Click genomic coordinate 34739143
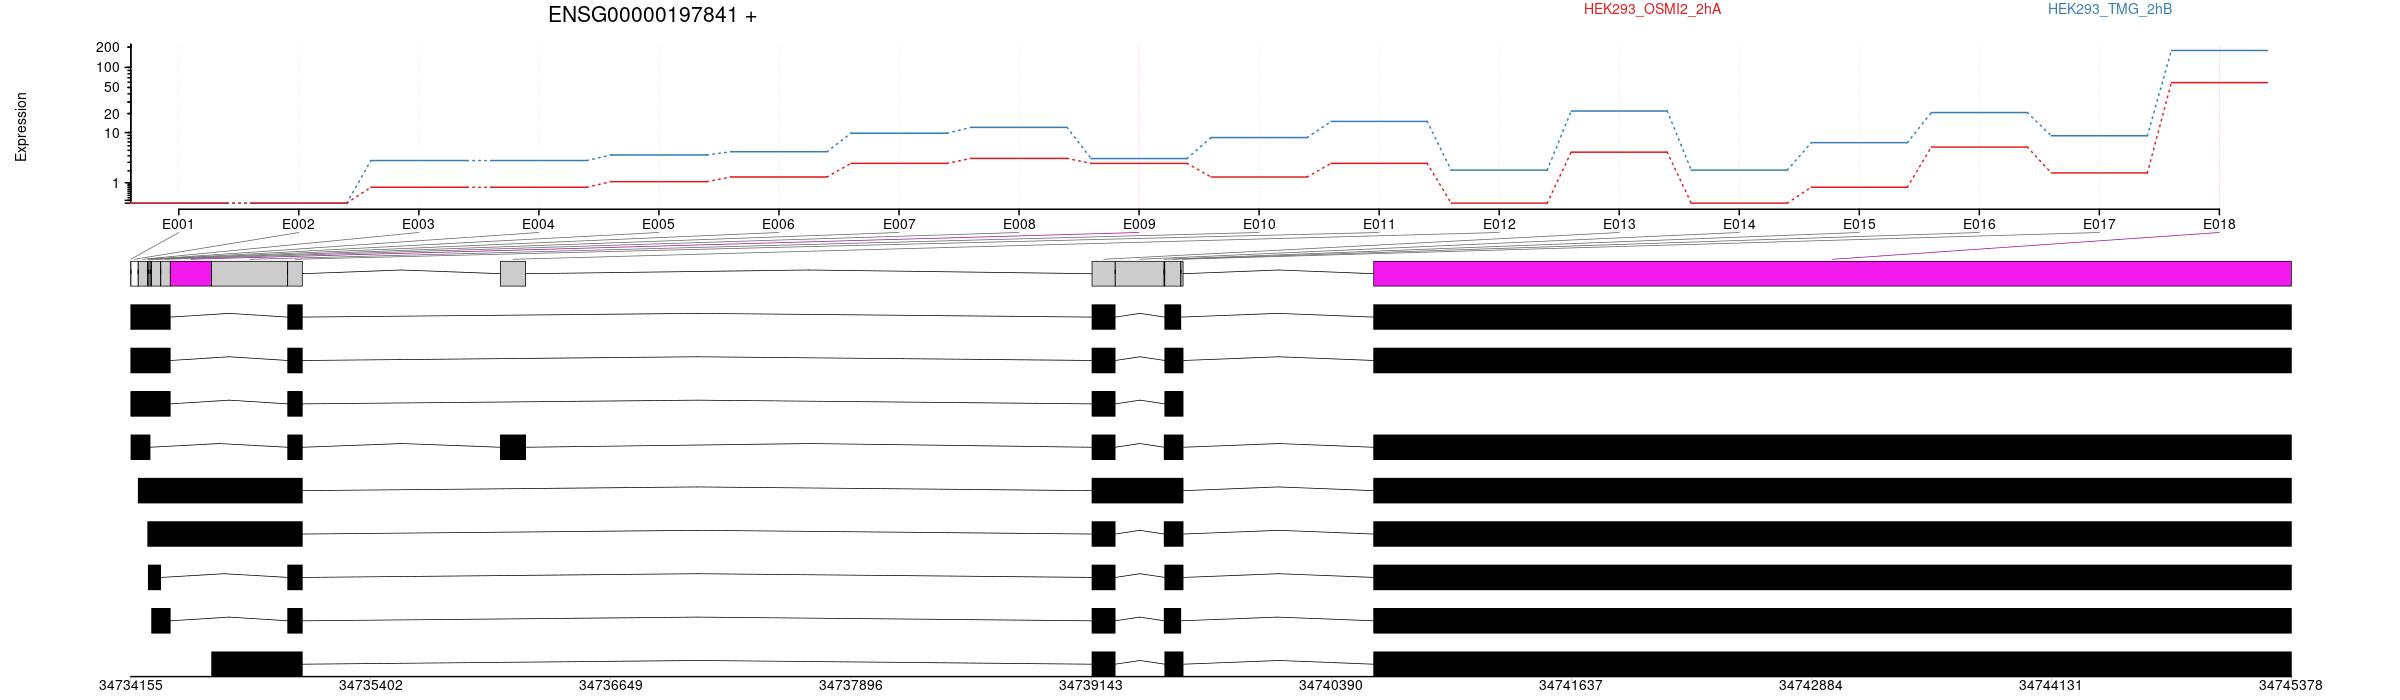 point(1090,686)
